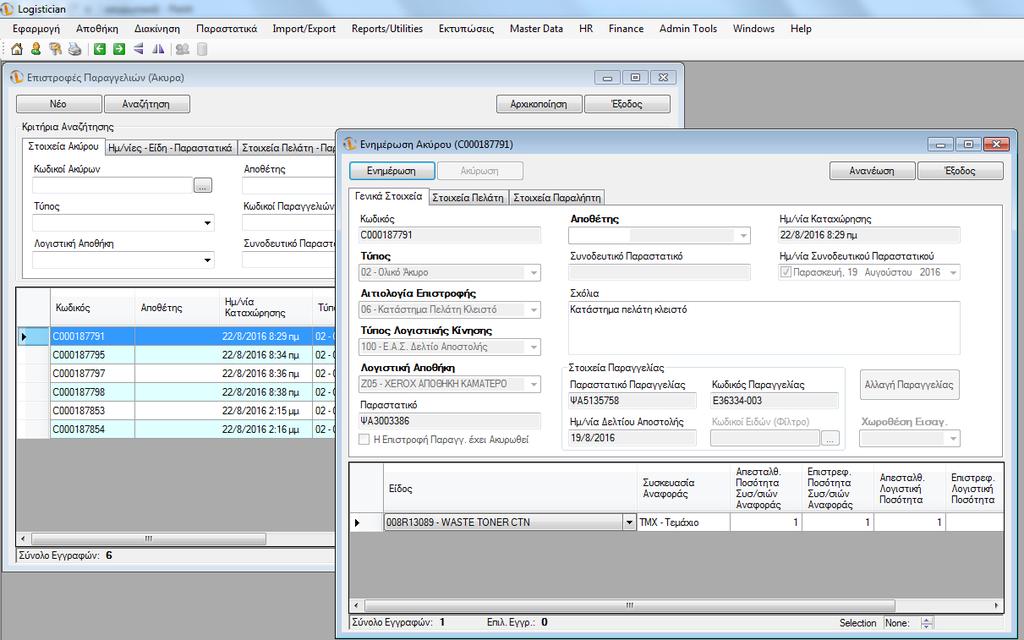Select row C000187795 in the list
The image size is (1024, 640).
click(x=176, y=355)
